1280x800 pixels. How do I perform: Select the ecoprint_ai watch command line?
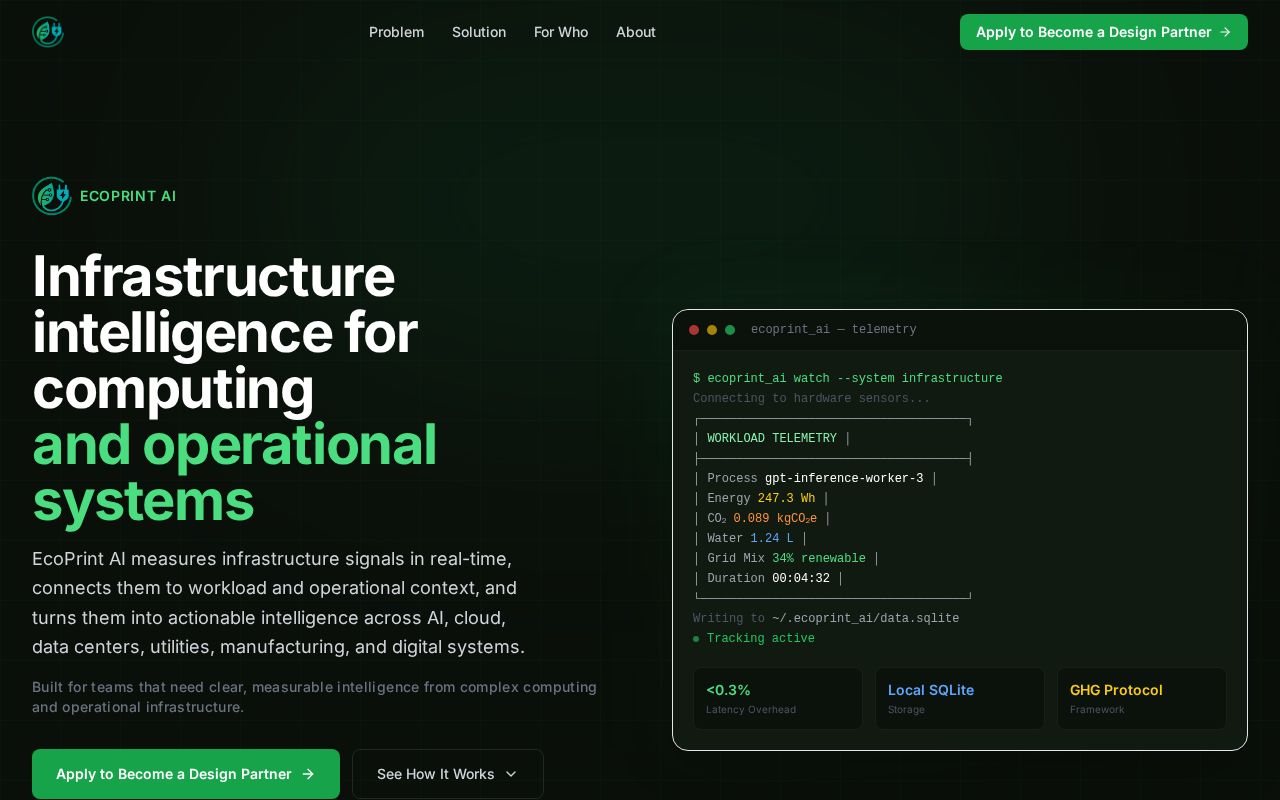tap(848, 378)
